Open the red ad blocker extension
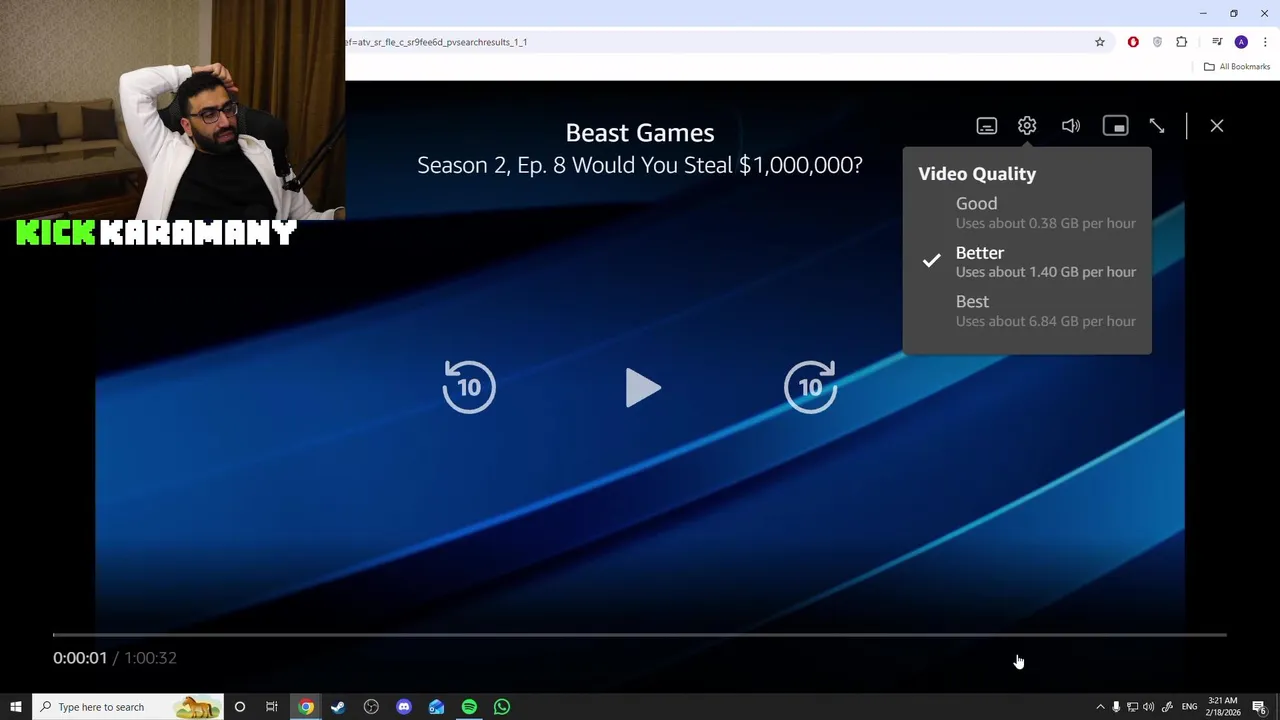Viewport: 1280px width, 720px height. (1133, 42)
